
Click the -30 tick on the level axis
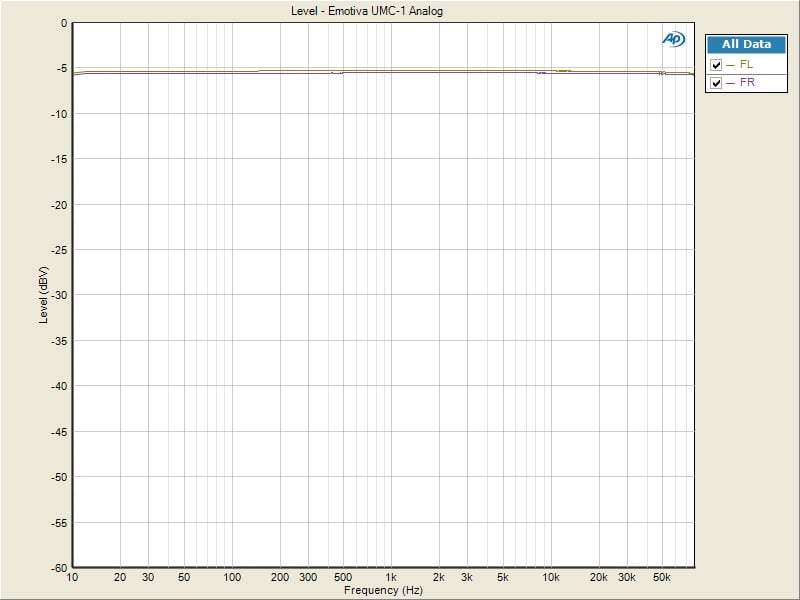[x=59, y=295]
